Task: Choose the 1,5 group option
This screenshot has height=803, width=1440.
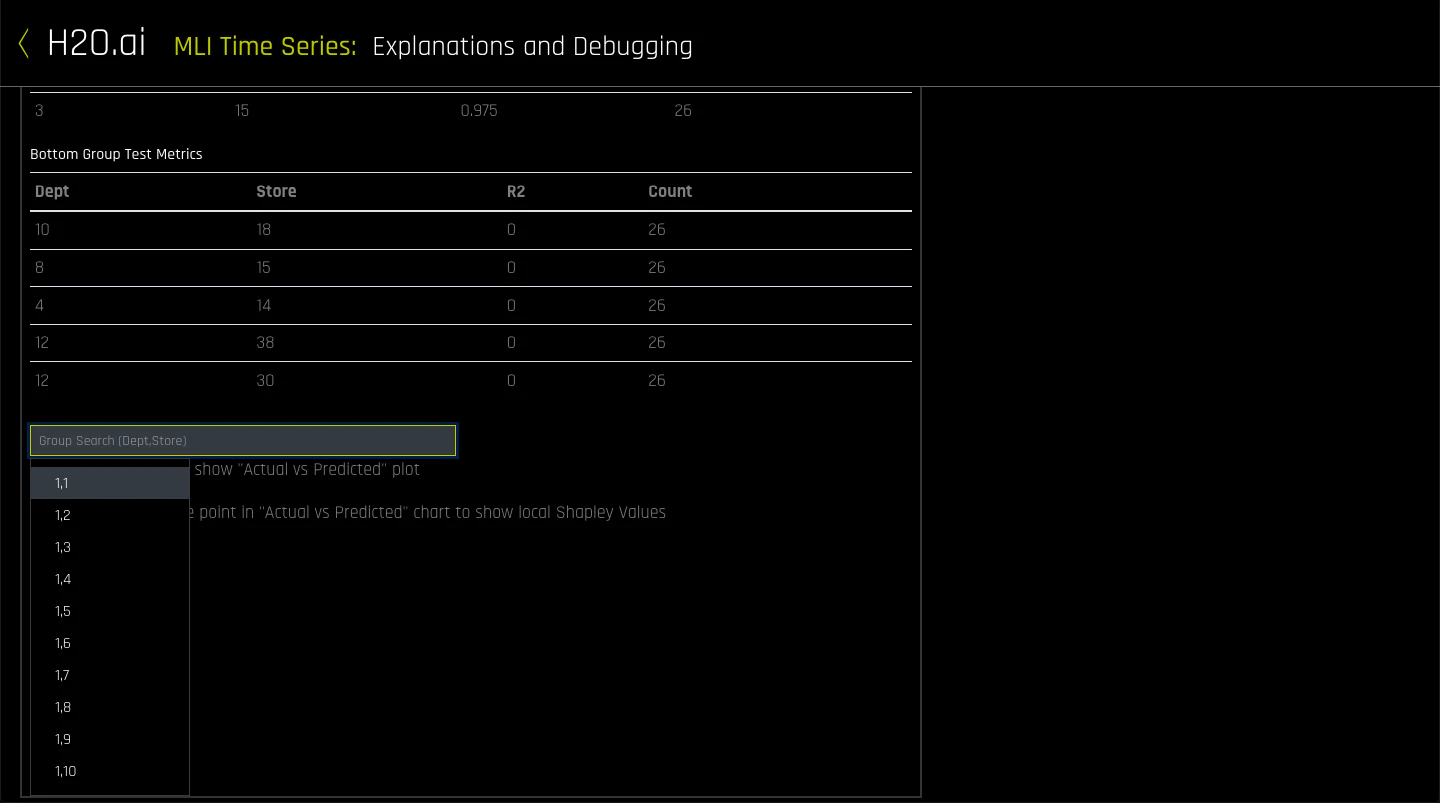Action: pyautogui.click(x=110, y=611)
